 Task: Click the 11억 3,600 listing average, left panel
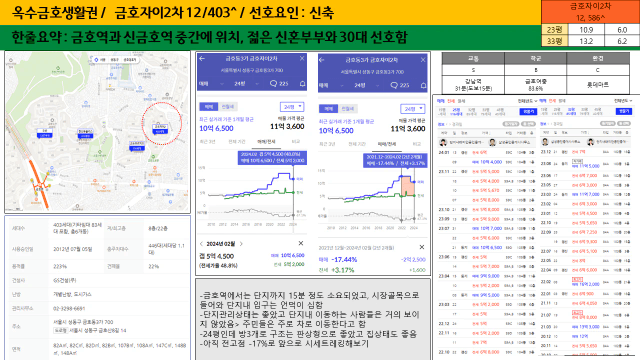[287, 127]
